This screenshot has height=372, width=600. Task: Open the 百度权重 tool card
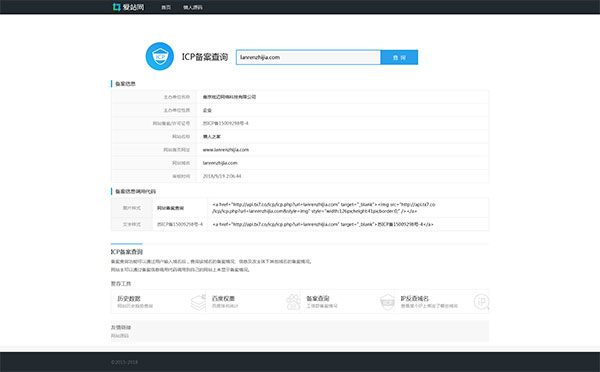pyautogui.click(x=253, y=302)
